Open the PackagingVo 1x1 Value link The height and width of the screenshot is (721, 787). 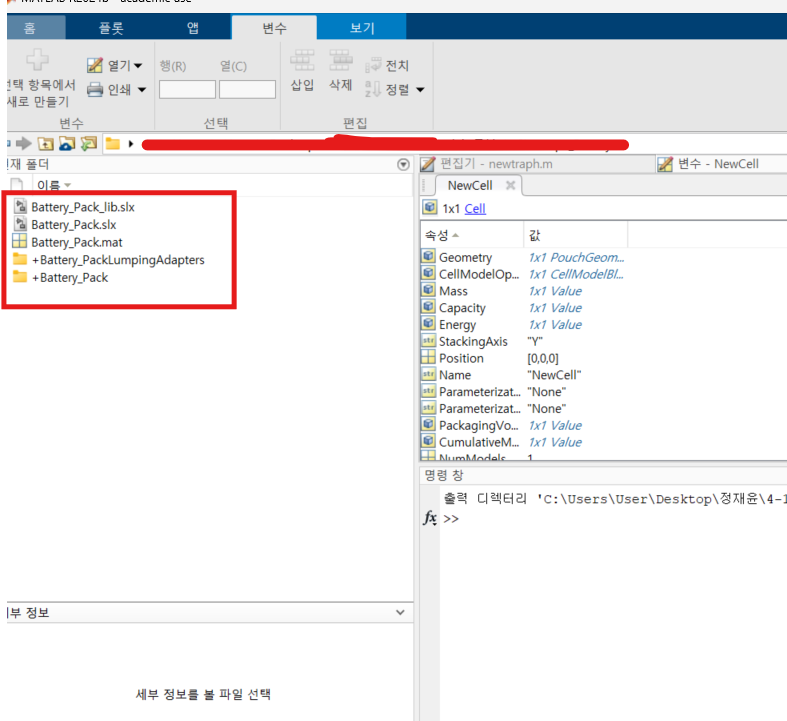(555, 425)
